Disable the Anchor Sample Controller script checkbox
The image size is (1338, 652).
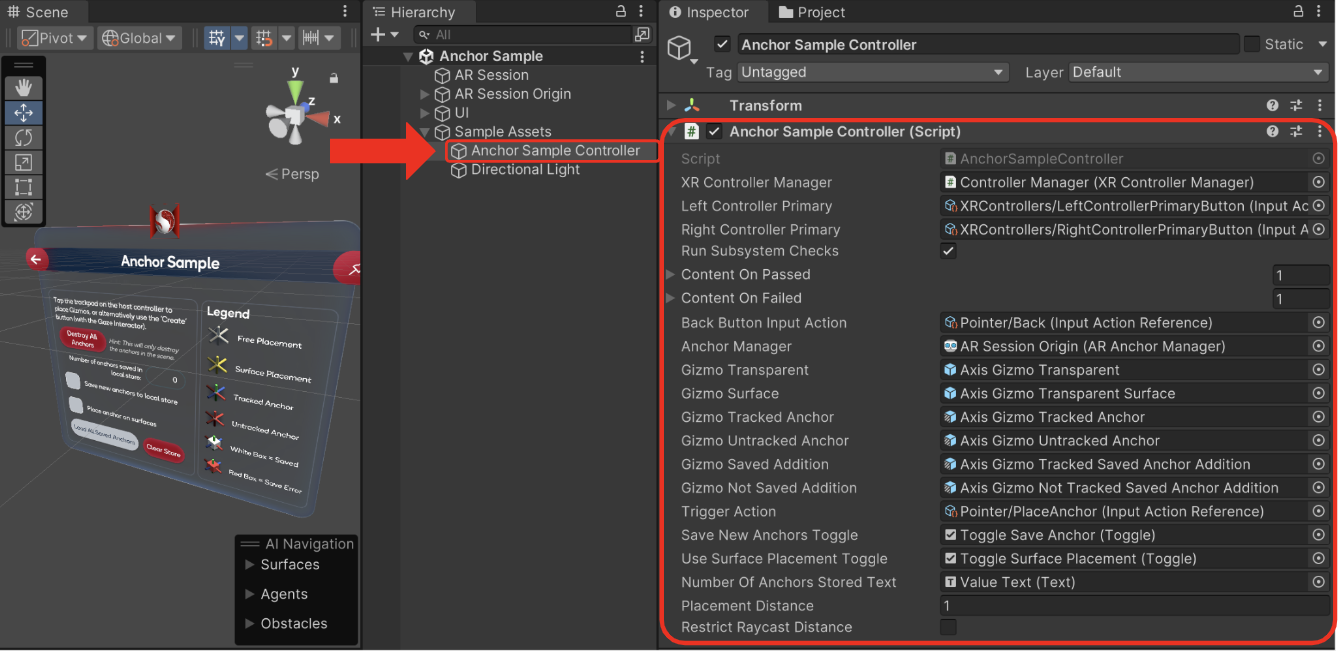[714, 131]
